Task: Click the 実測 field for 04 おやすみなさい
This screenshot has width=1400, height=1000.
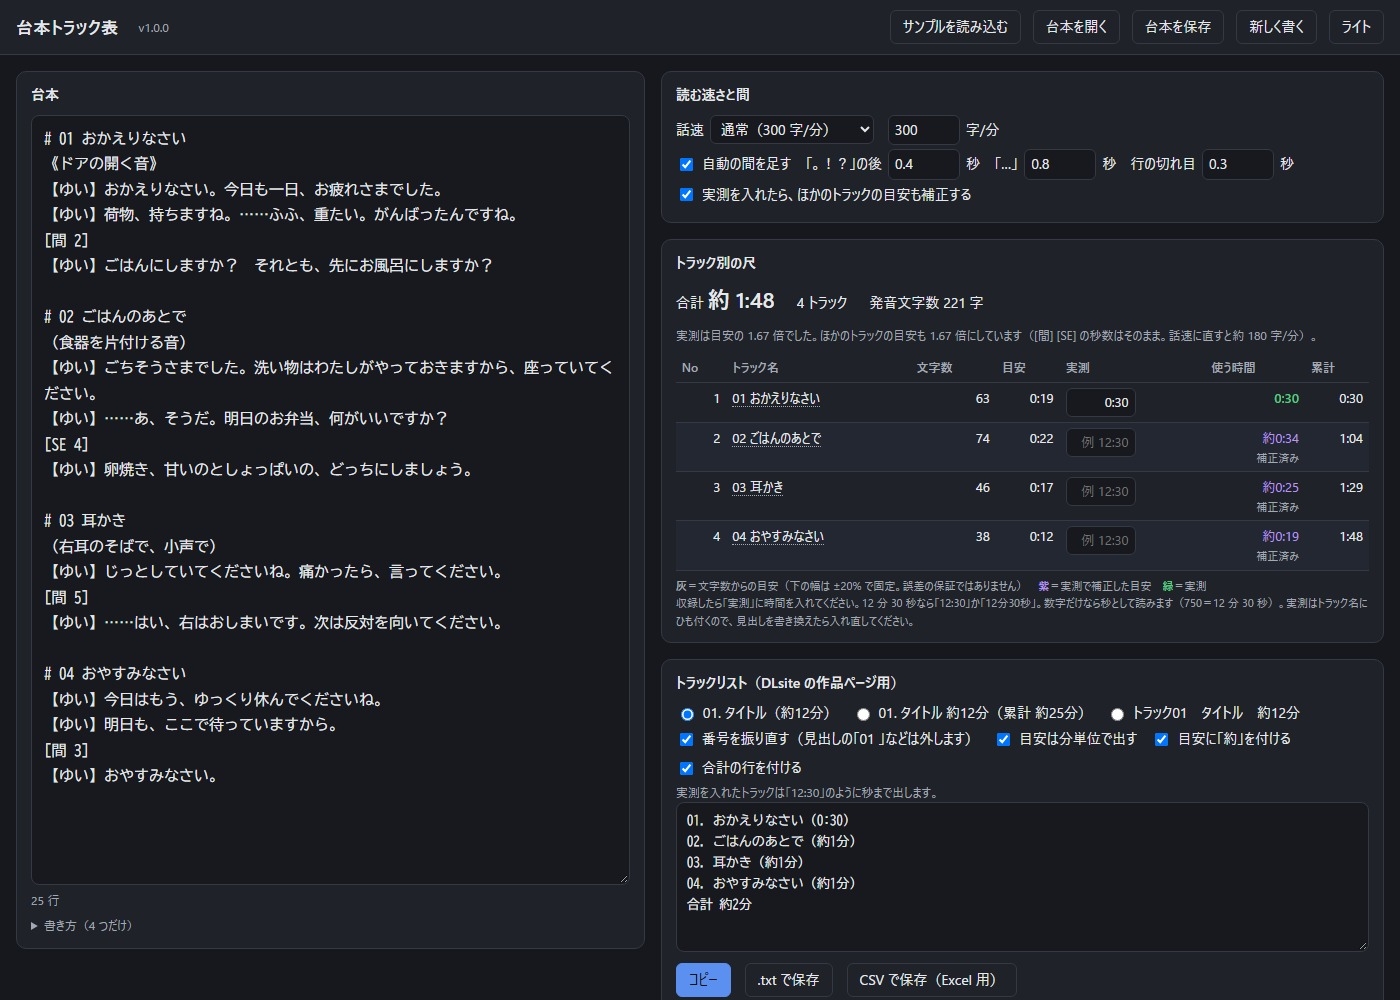Action: tap(1100, 540)
